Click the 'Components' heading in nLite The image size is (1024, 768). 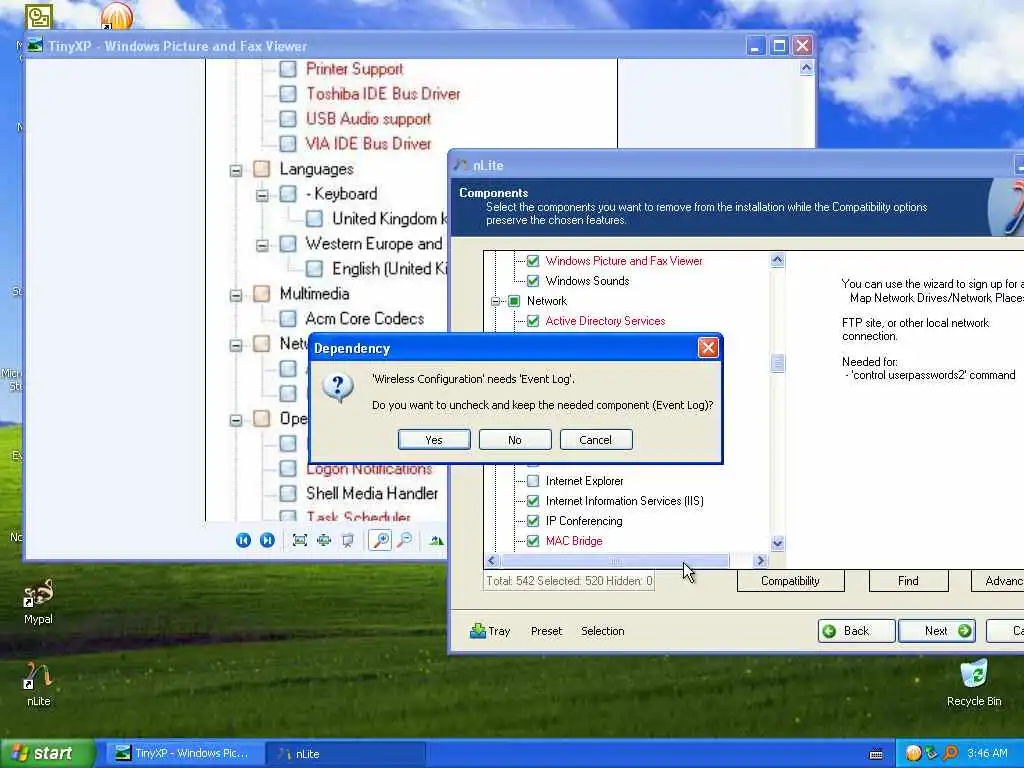[494, 193]
